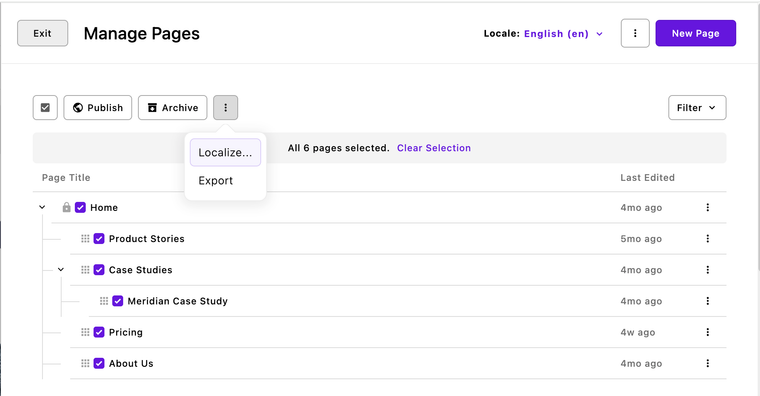The image size is (760, 396).
Task: Click the 4w ago timestamp for Pricing
Action: coord(638,333)
